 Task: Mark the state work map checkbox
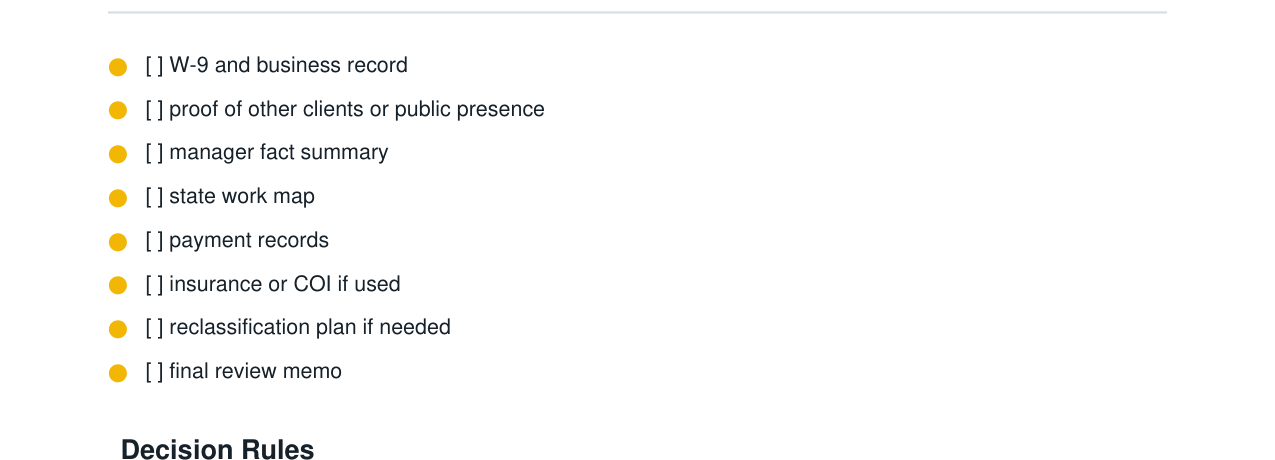154,197
